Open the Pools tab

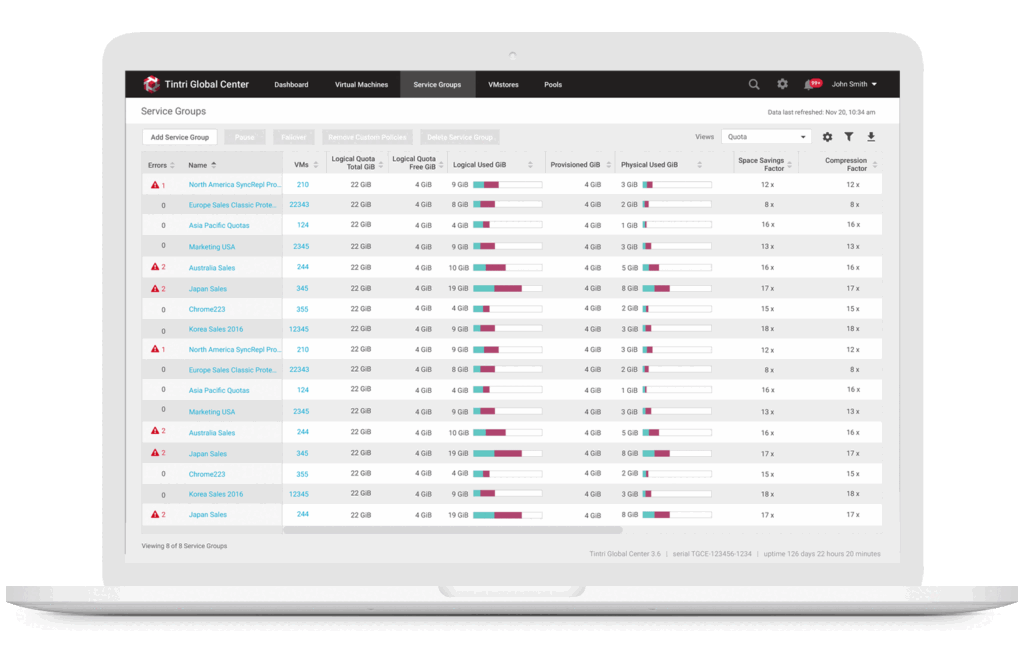pyautogui.click(x=553, y=85)
